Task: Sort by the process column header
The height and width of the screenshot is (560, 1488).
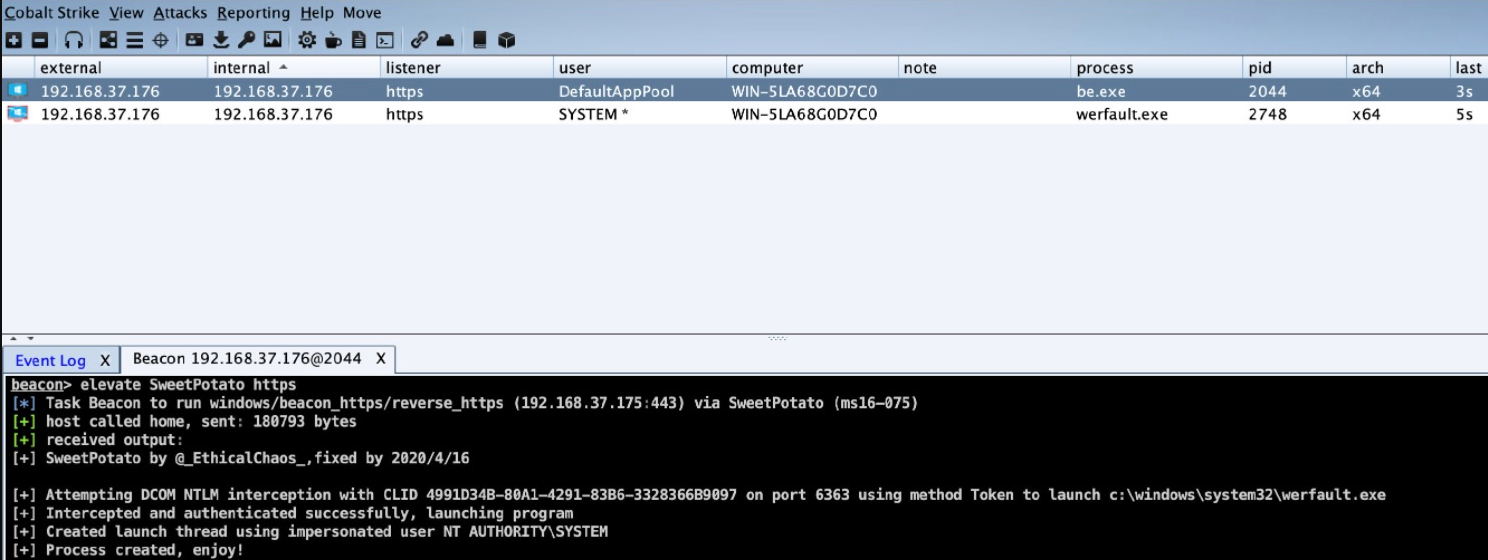Action: coord(1157,68)
